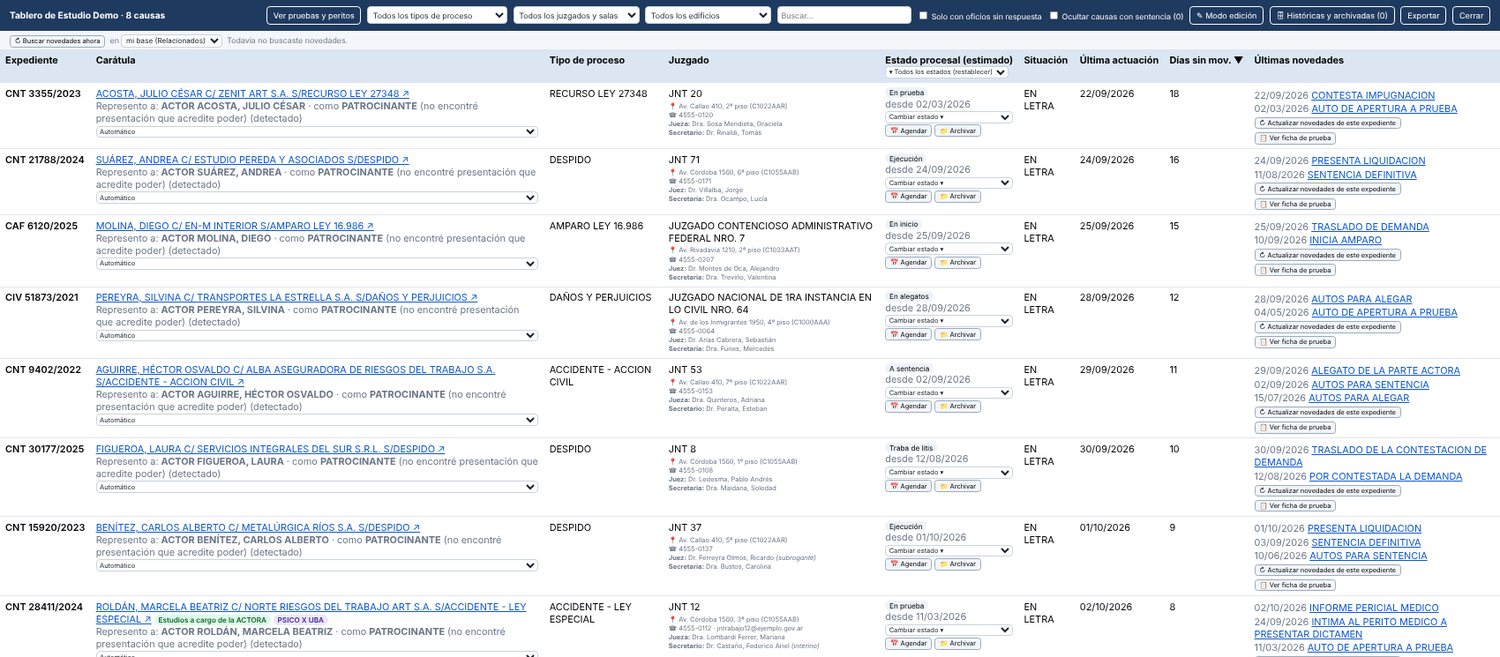Refresh novedades for expediente CNT 3355/2023
1500x657 pixels.
click(x=1327, y=123)
